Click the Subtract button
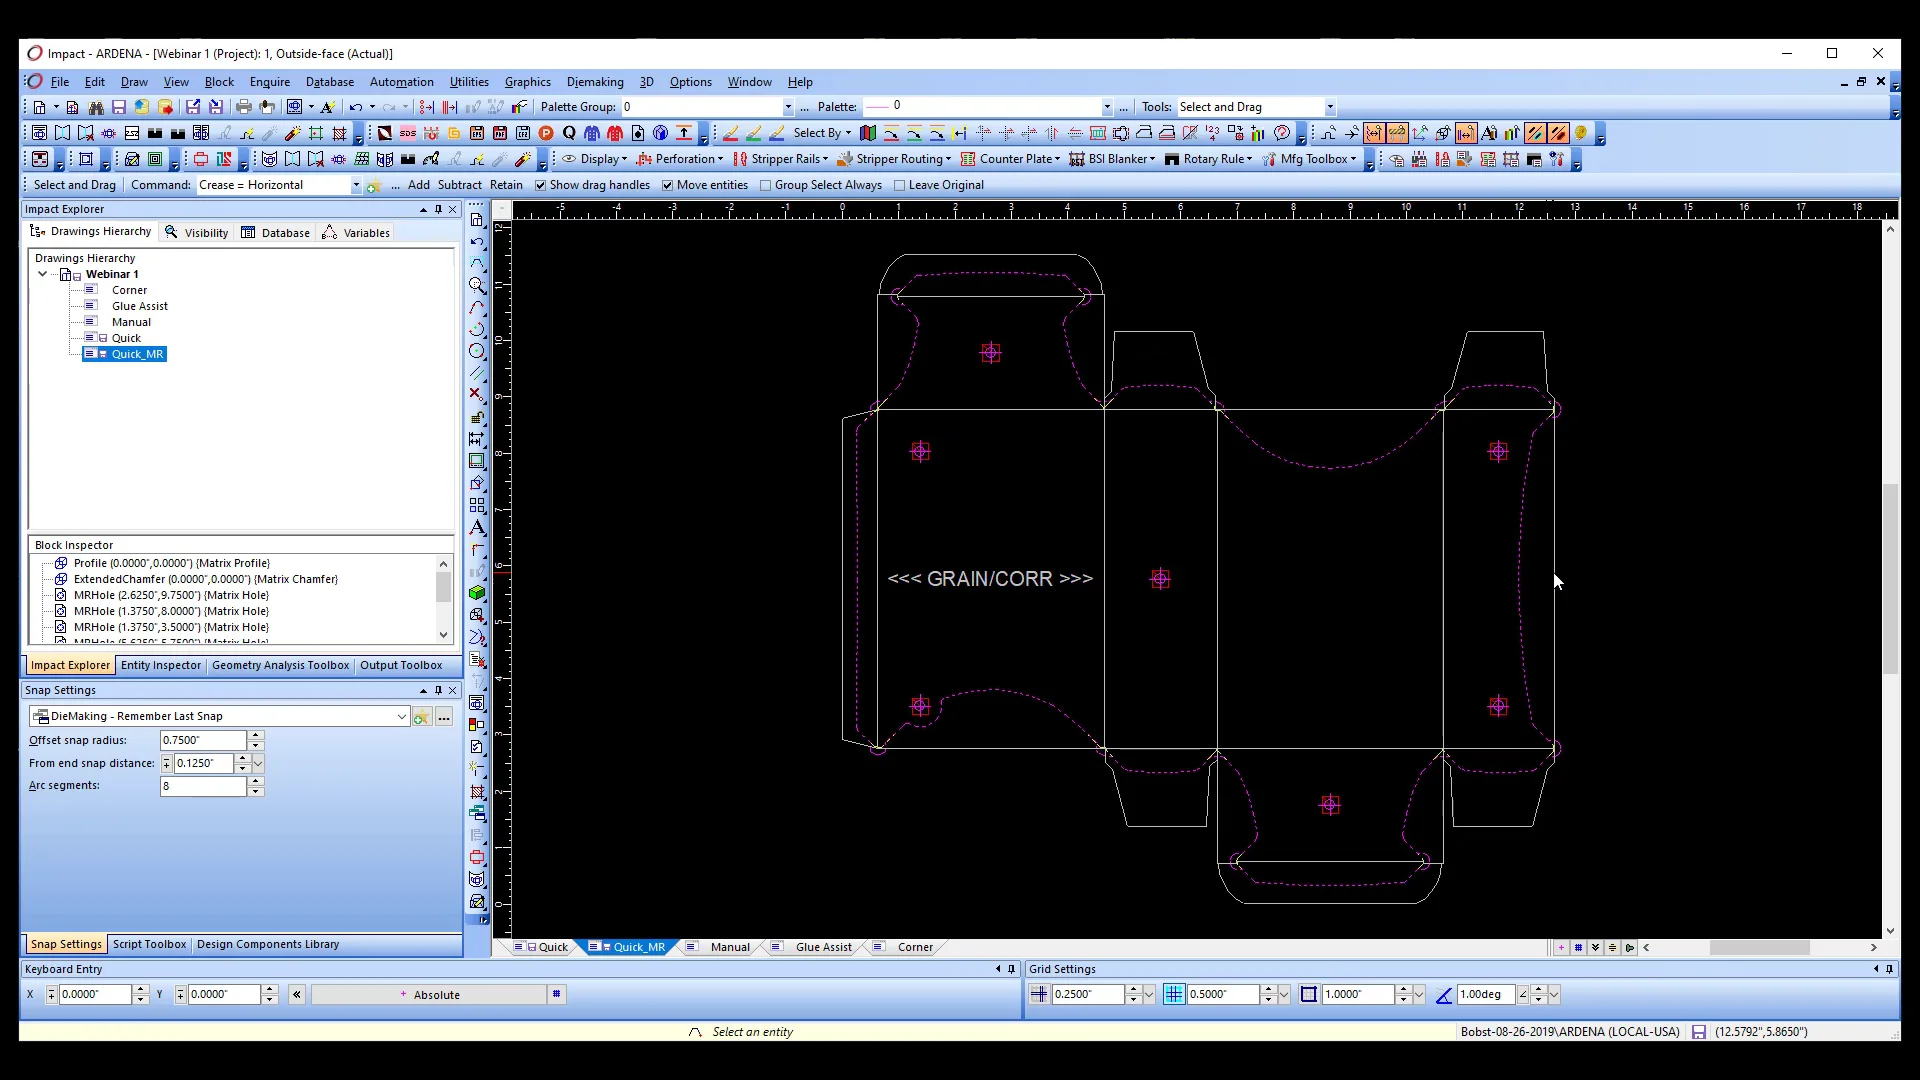Image resolution: width=1920 pixels, height=1080 pixels. pos(459,185)
